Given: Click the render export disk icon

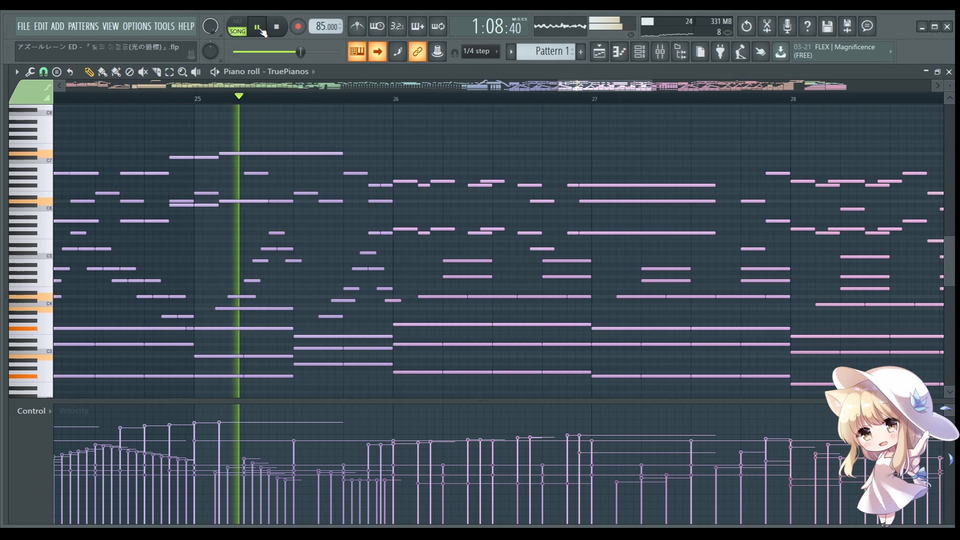Looking at the screenshot, I should click(x=847, y=26).
